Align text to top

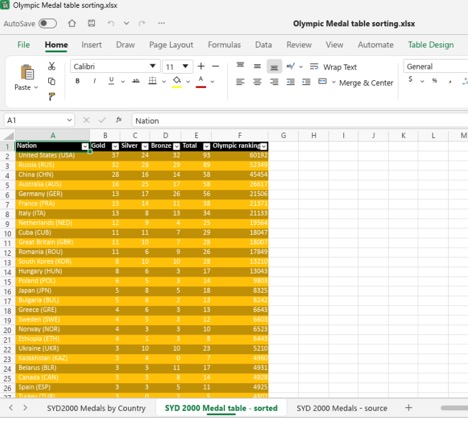click(240, 66)
